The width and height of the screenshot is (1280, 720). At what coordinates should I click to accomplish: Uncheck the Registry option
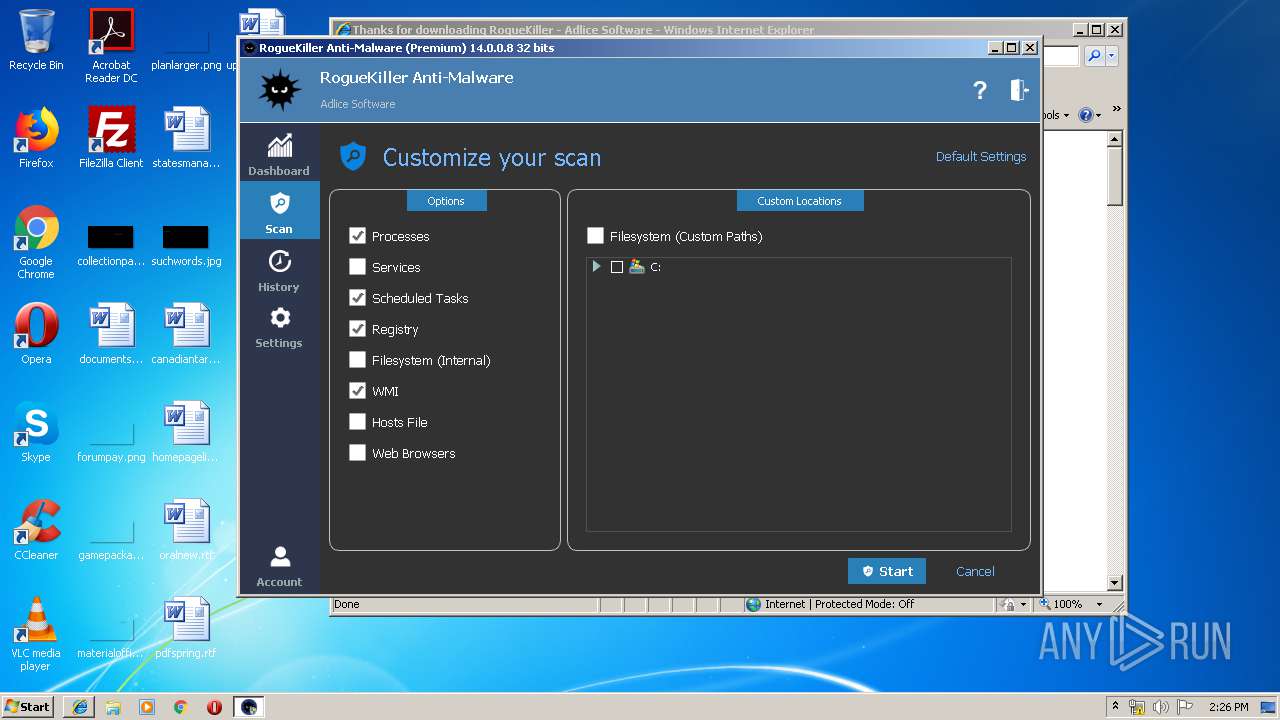tap(357, 329)
